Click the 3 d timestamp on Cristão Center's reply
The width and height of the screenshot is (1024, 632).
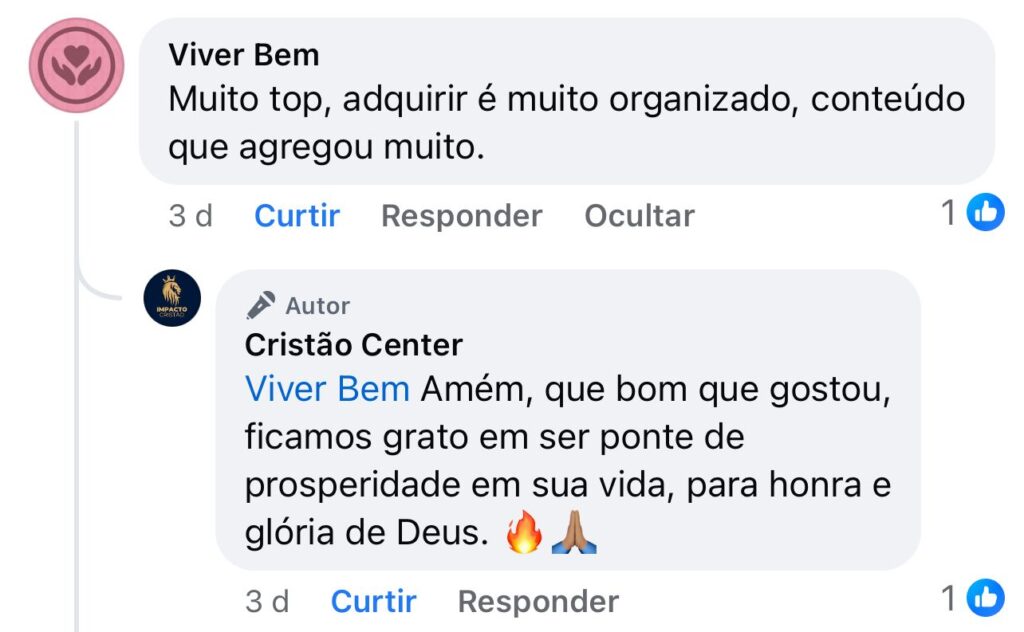click(266, 601)
